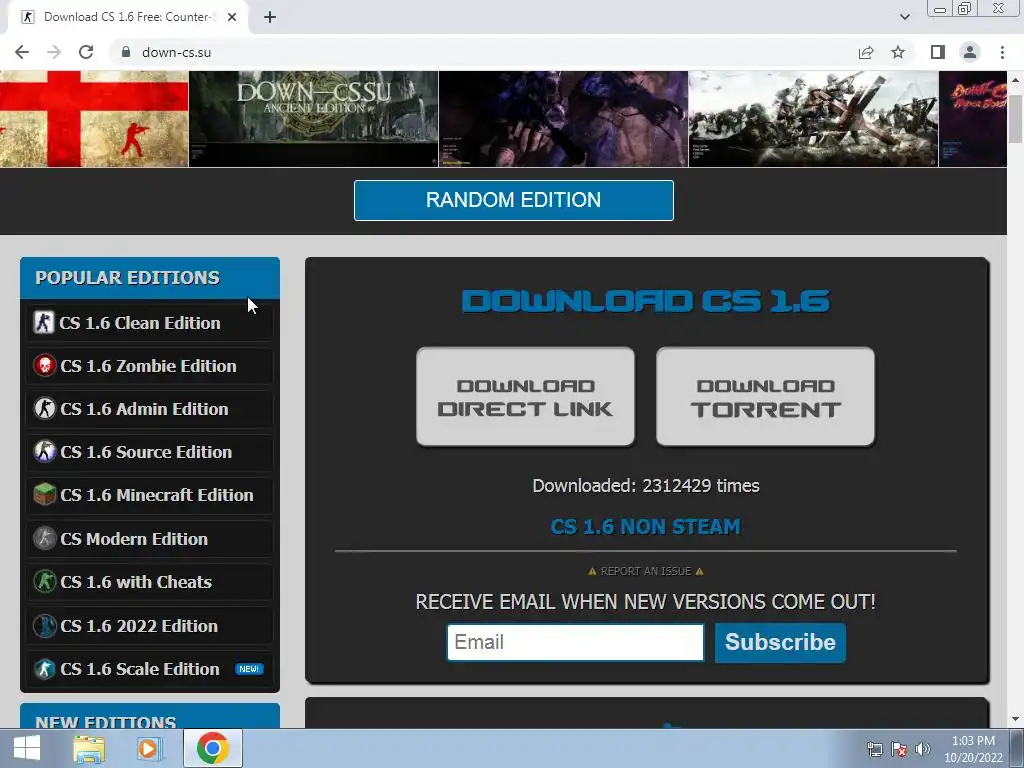Click the CS 1.6 Clean Edition icon
Image resolution: width=1024 pixels, height=768 pixels.
pos(44,323)
